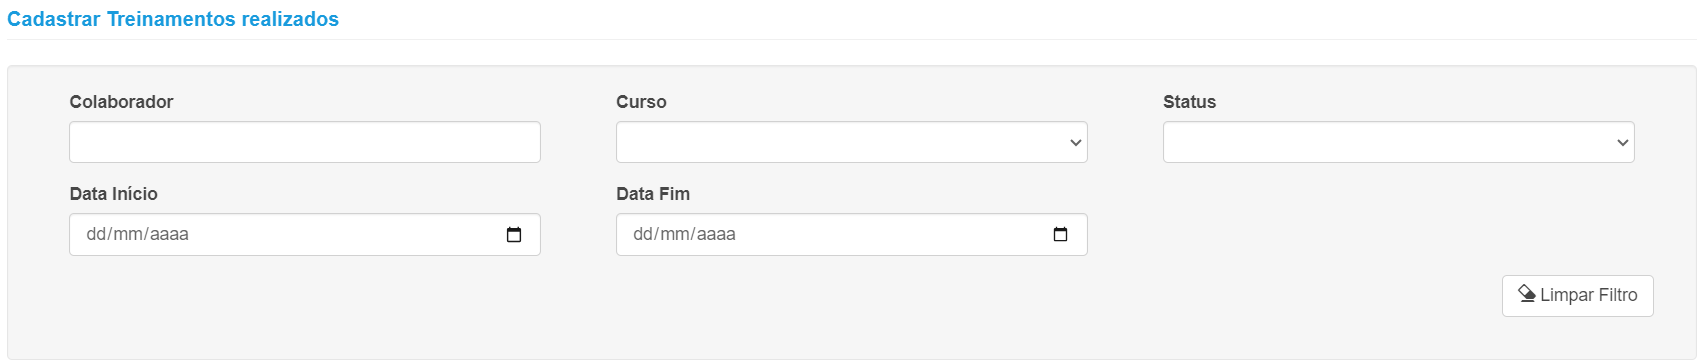Select the month segment in Data Fim
The width and height of the screenshot is (1705, 363).
[673, 235]
